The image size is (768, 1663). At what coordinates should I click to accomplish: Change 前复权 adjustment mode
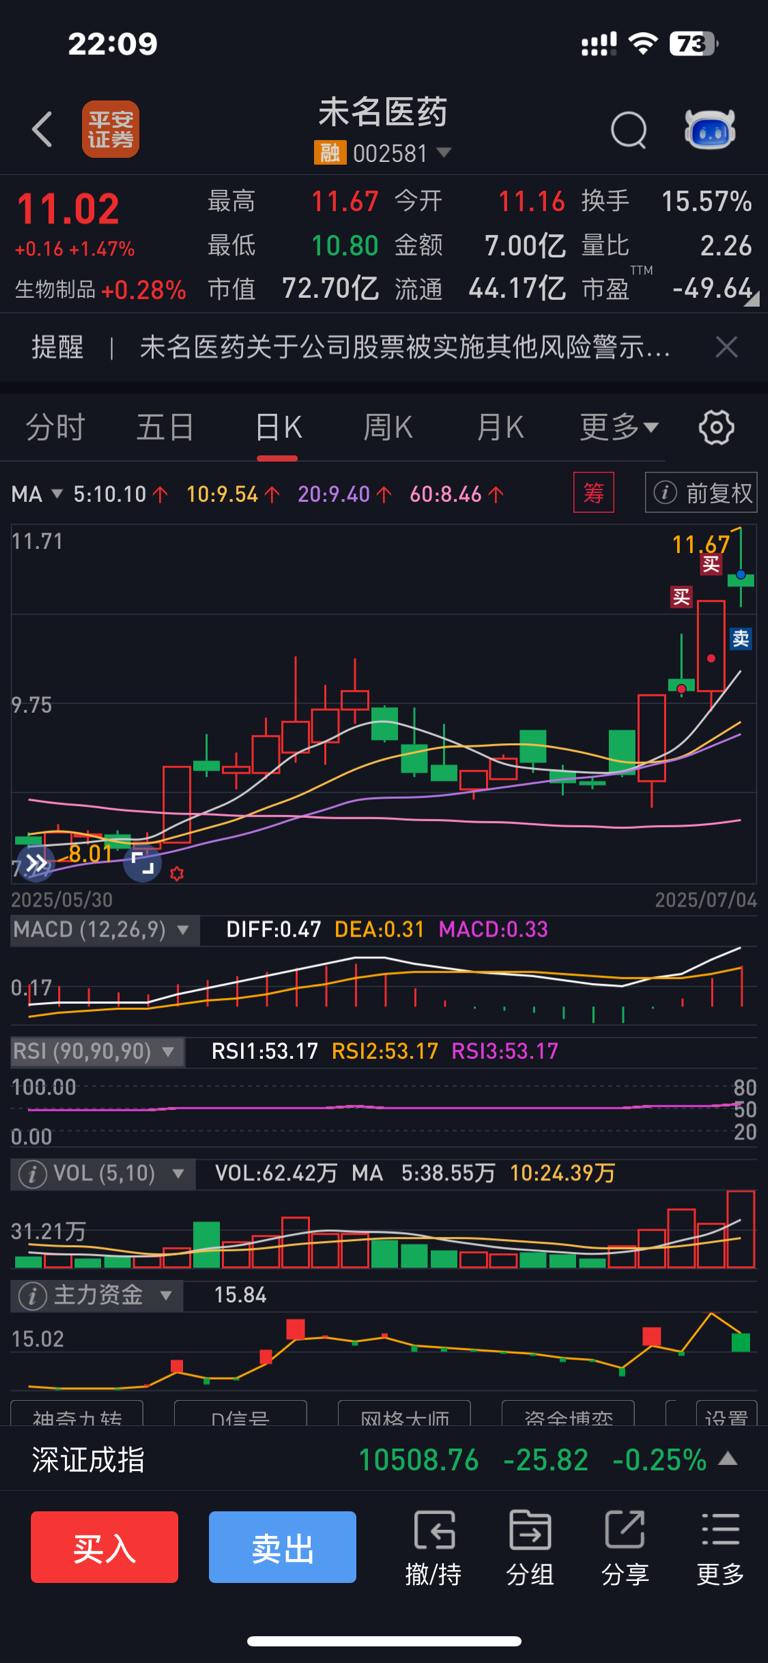pyautogui.click(x=701, y=493)
